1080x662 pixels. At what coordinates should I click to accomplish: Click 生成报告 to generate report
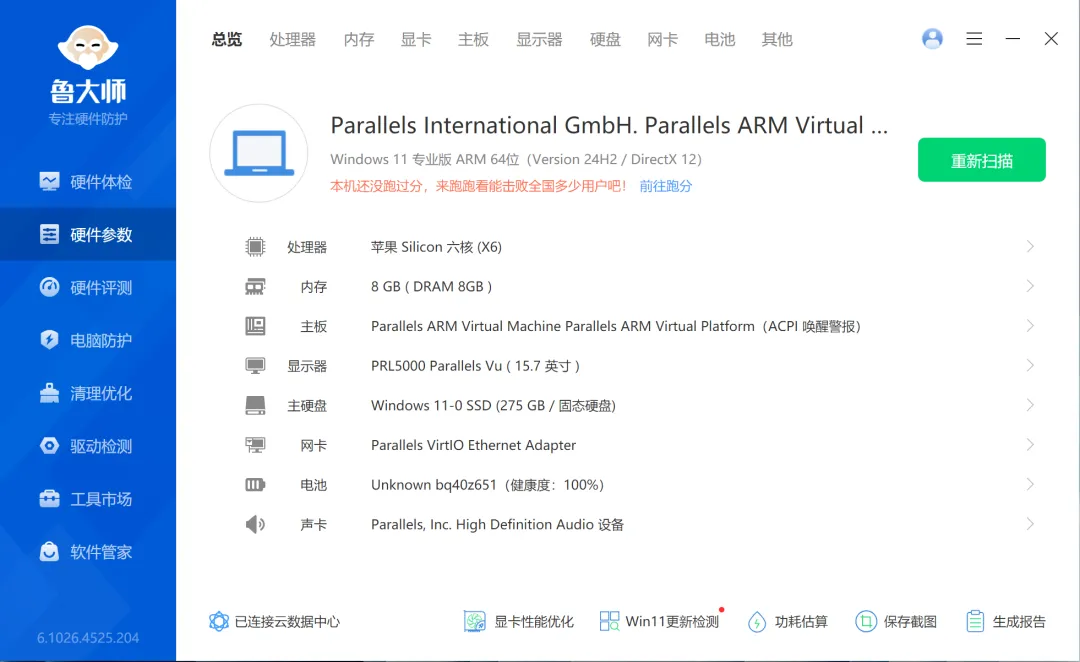click(1006, 621)
